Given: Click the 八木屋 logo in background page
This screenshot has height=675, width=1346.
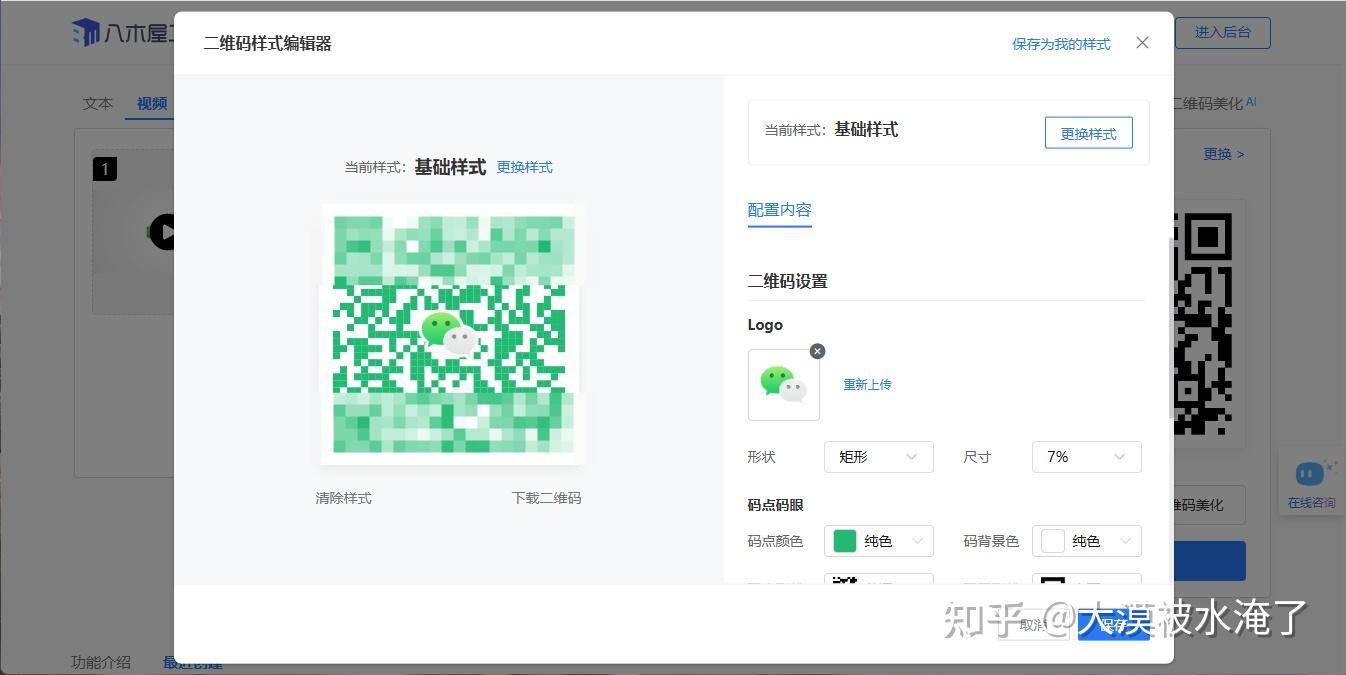Looking at the screenshot, I should pos(120,33).
